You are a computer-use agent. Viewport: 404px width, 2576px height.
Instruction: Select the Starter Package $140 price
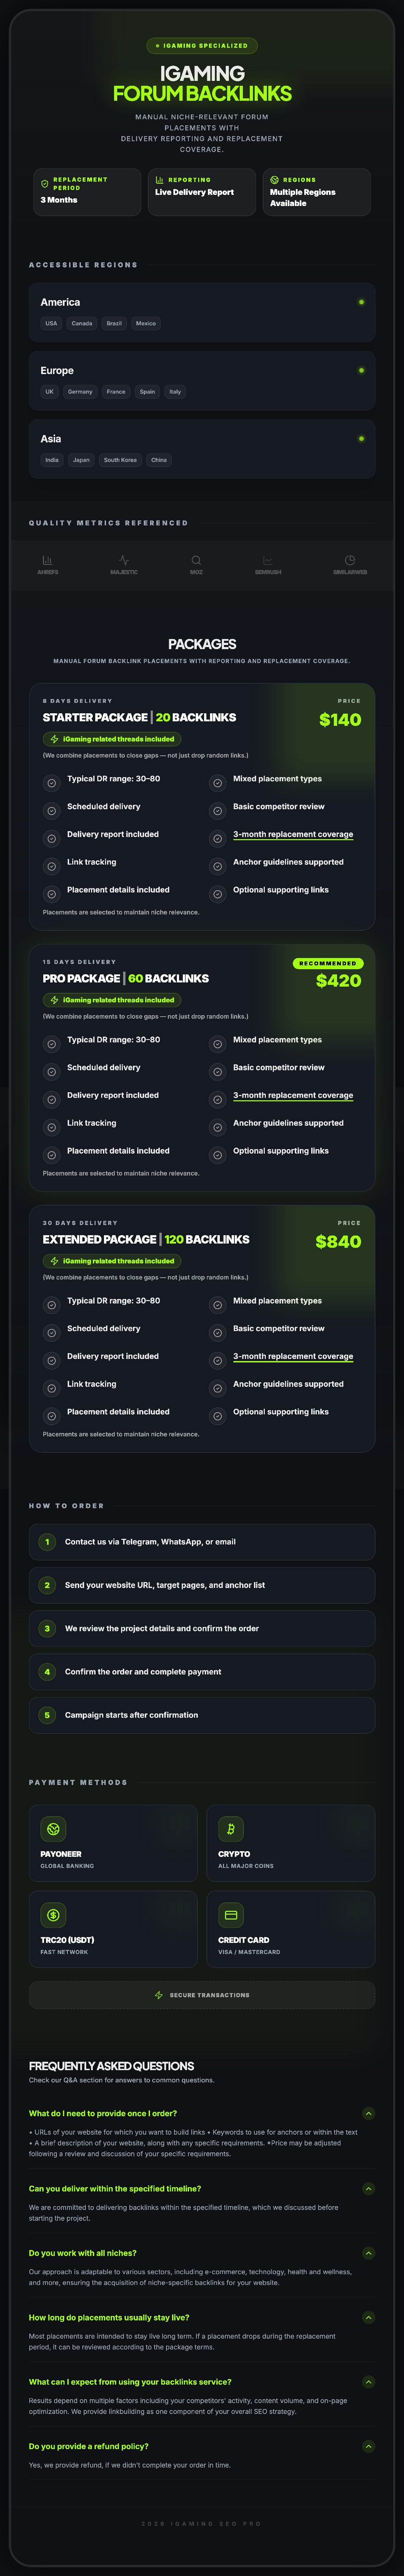click(340, 719)
